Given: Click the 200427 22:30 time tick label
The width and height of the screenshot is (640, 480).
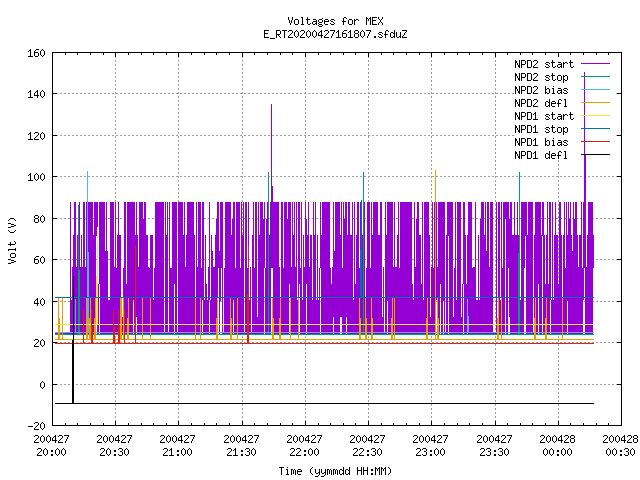Looking at the screenshot, I should coord(367,446).
